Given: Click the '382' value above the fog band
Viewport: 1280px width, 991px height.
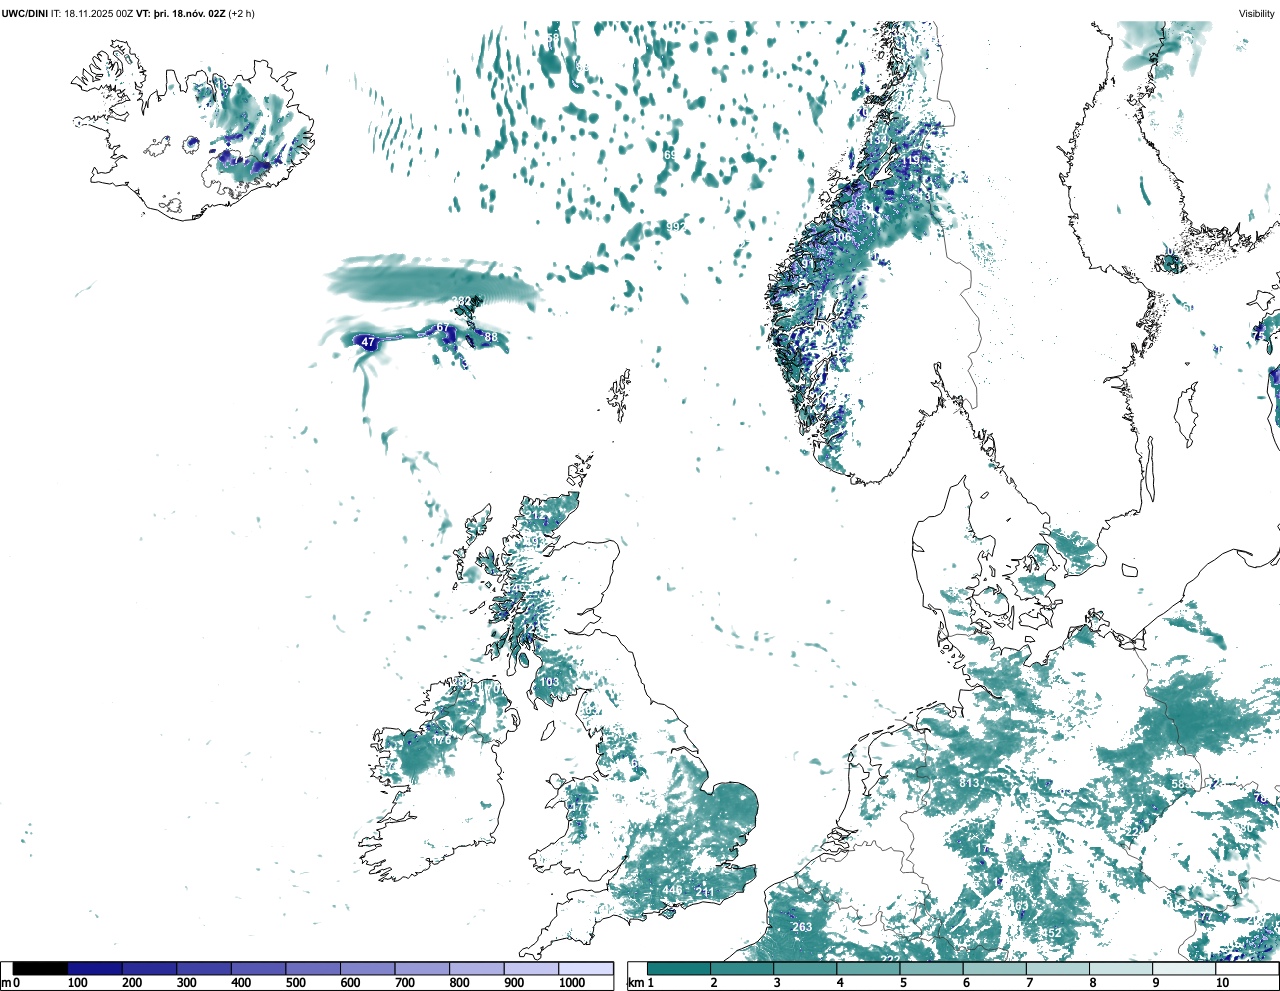Looking at the screenshot, I should (461, 301).
